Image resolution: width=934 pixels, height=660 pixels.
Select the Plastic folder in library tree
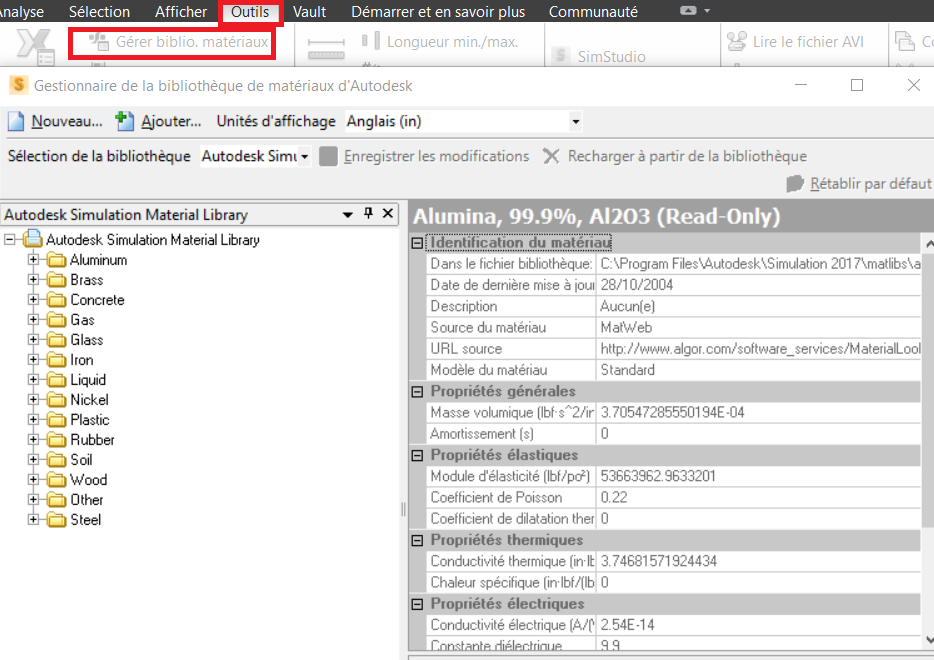89,420
